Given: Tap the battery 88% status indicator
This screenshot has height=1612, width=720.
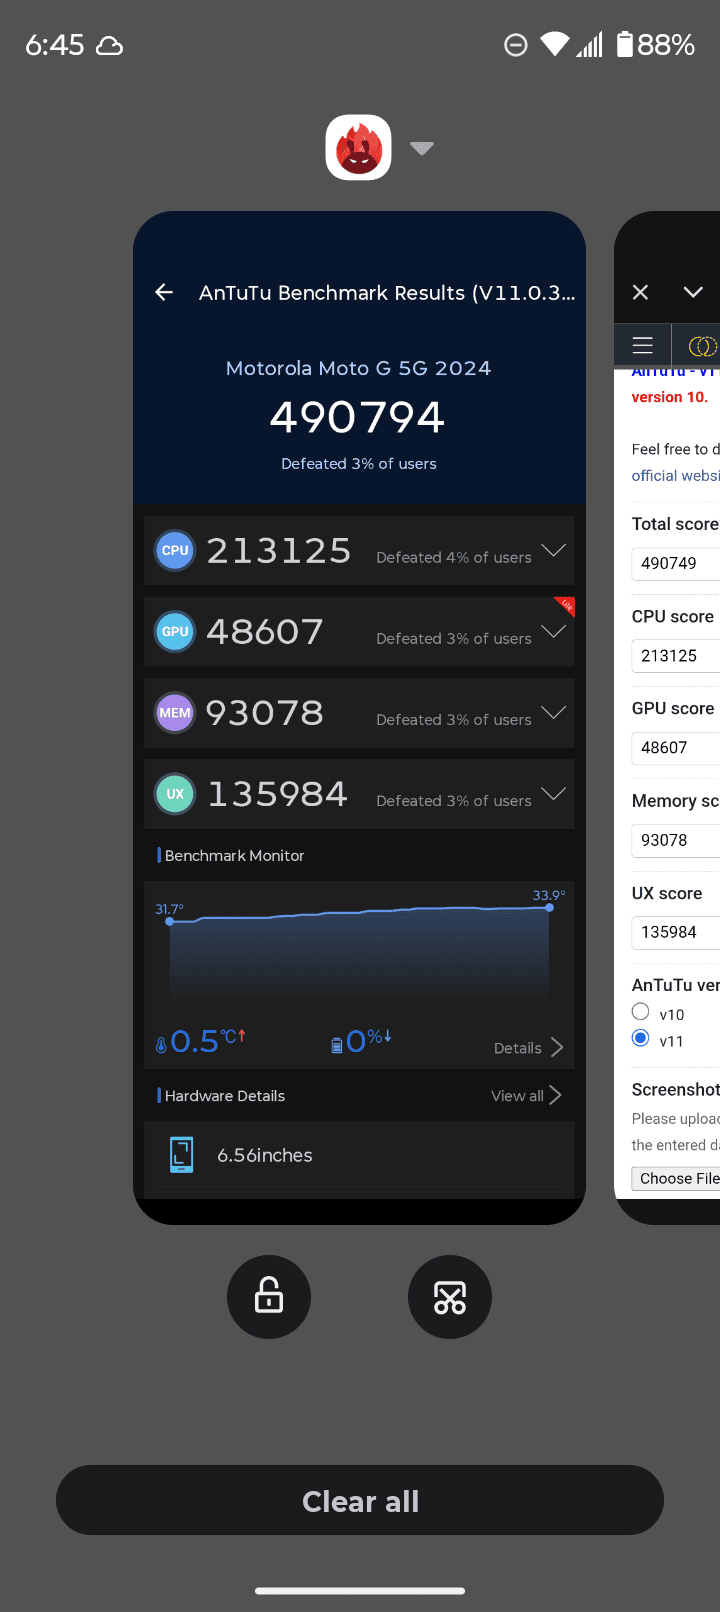Looking at the screenshot, I should [655, 44].
